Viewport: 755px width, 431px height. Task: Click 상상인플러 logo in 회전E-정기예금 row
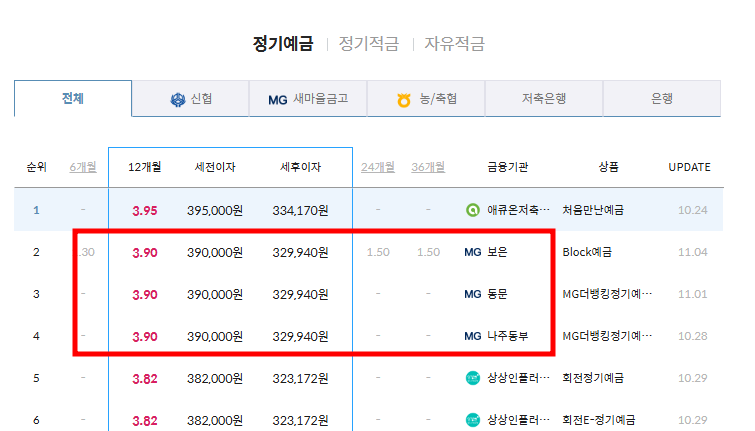pyautogui.click(x=473, y=420)
